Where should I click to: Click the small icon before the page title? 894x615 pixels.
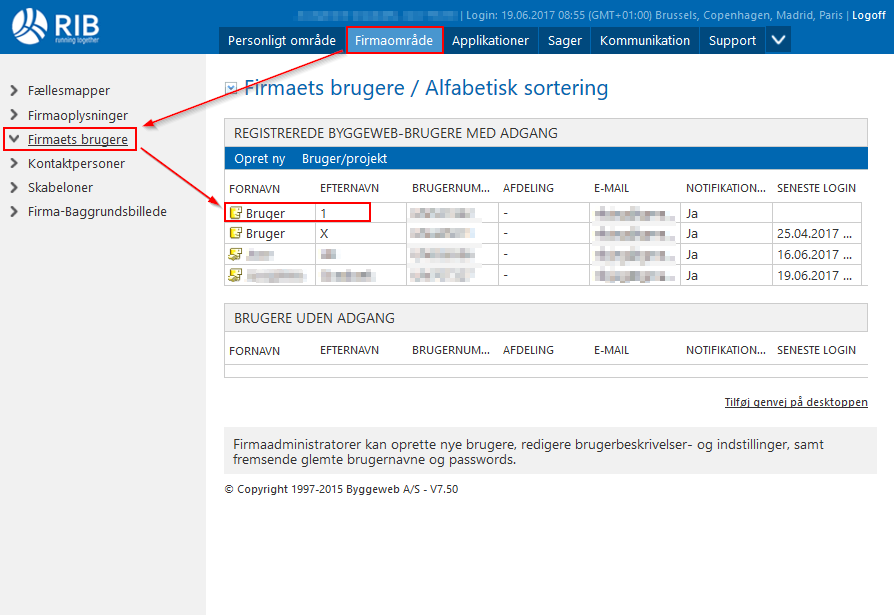pos(231,89)
